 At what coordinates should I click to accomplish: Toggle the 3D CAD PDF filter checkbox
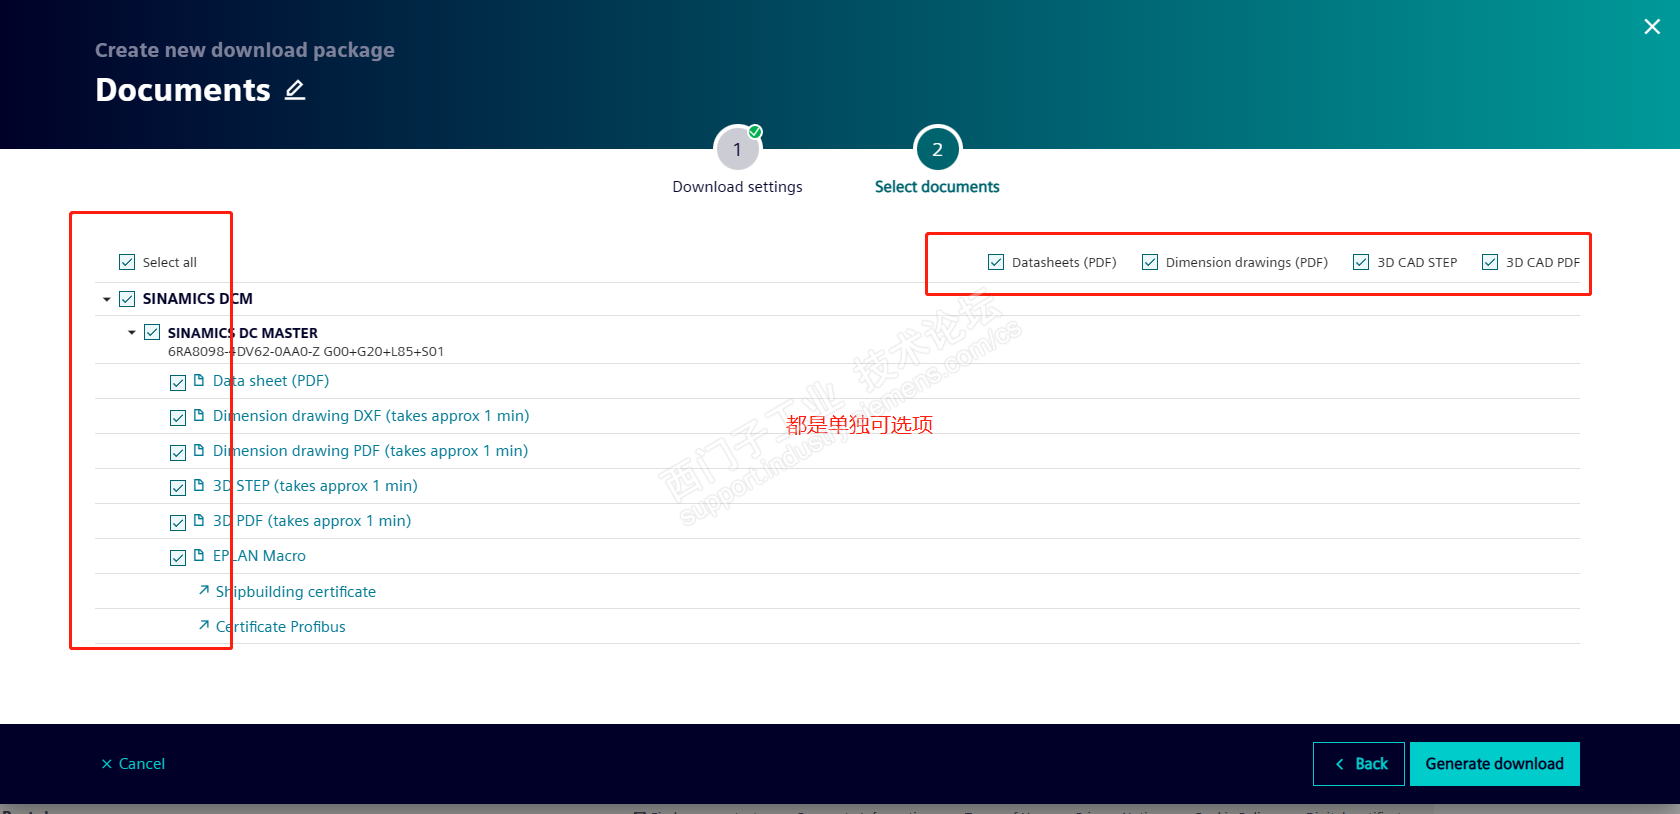click(x=1490, y=262)
